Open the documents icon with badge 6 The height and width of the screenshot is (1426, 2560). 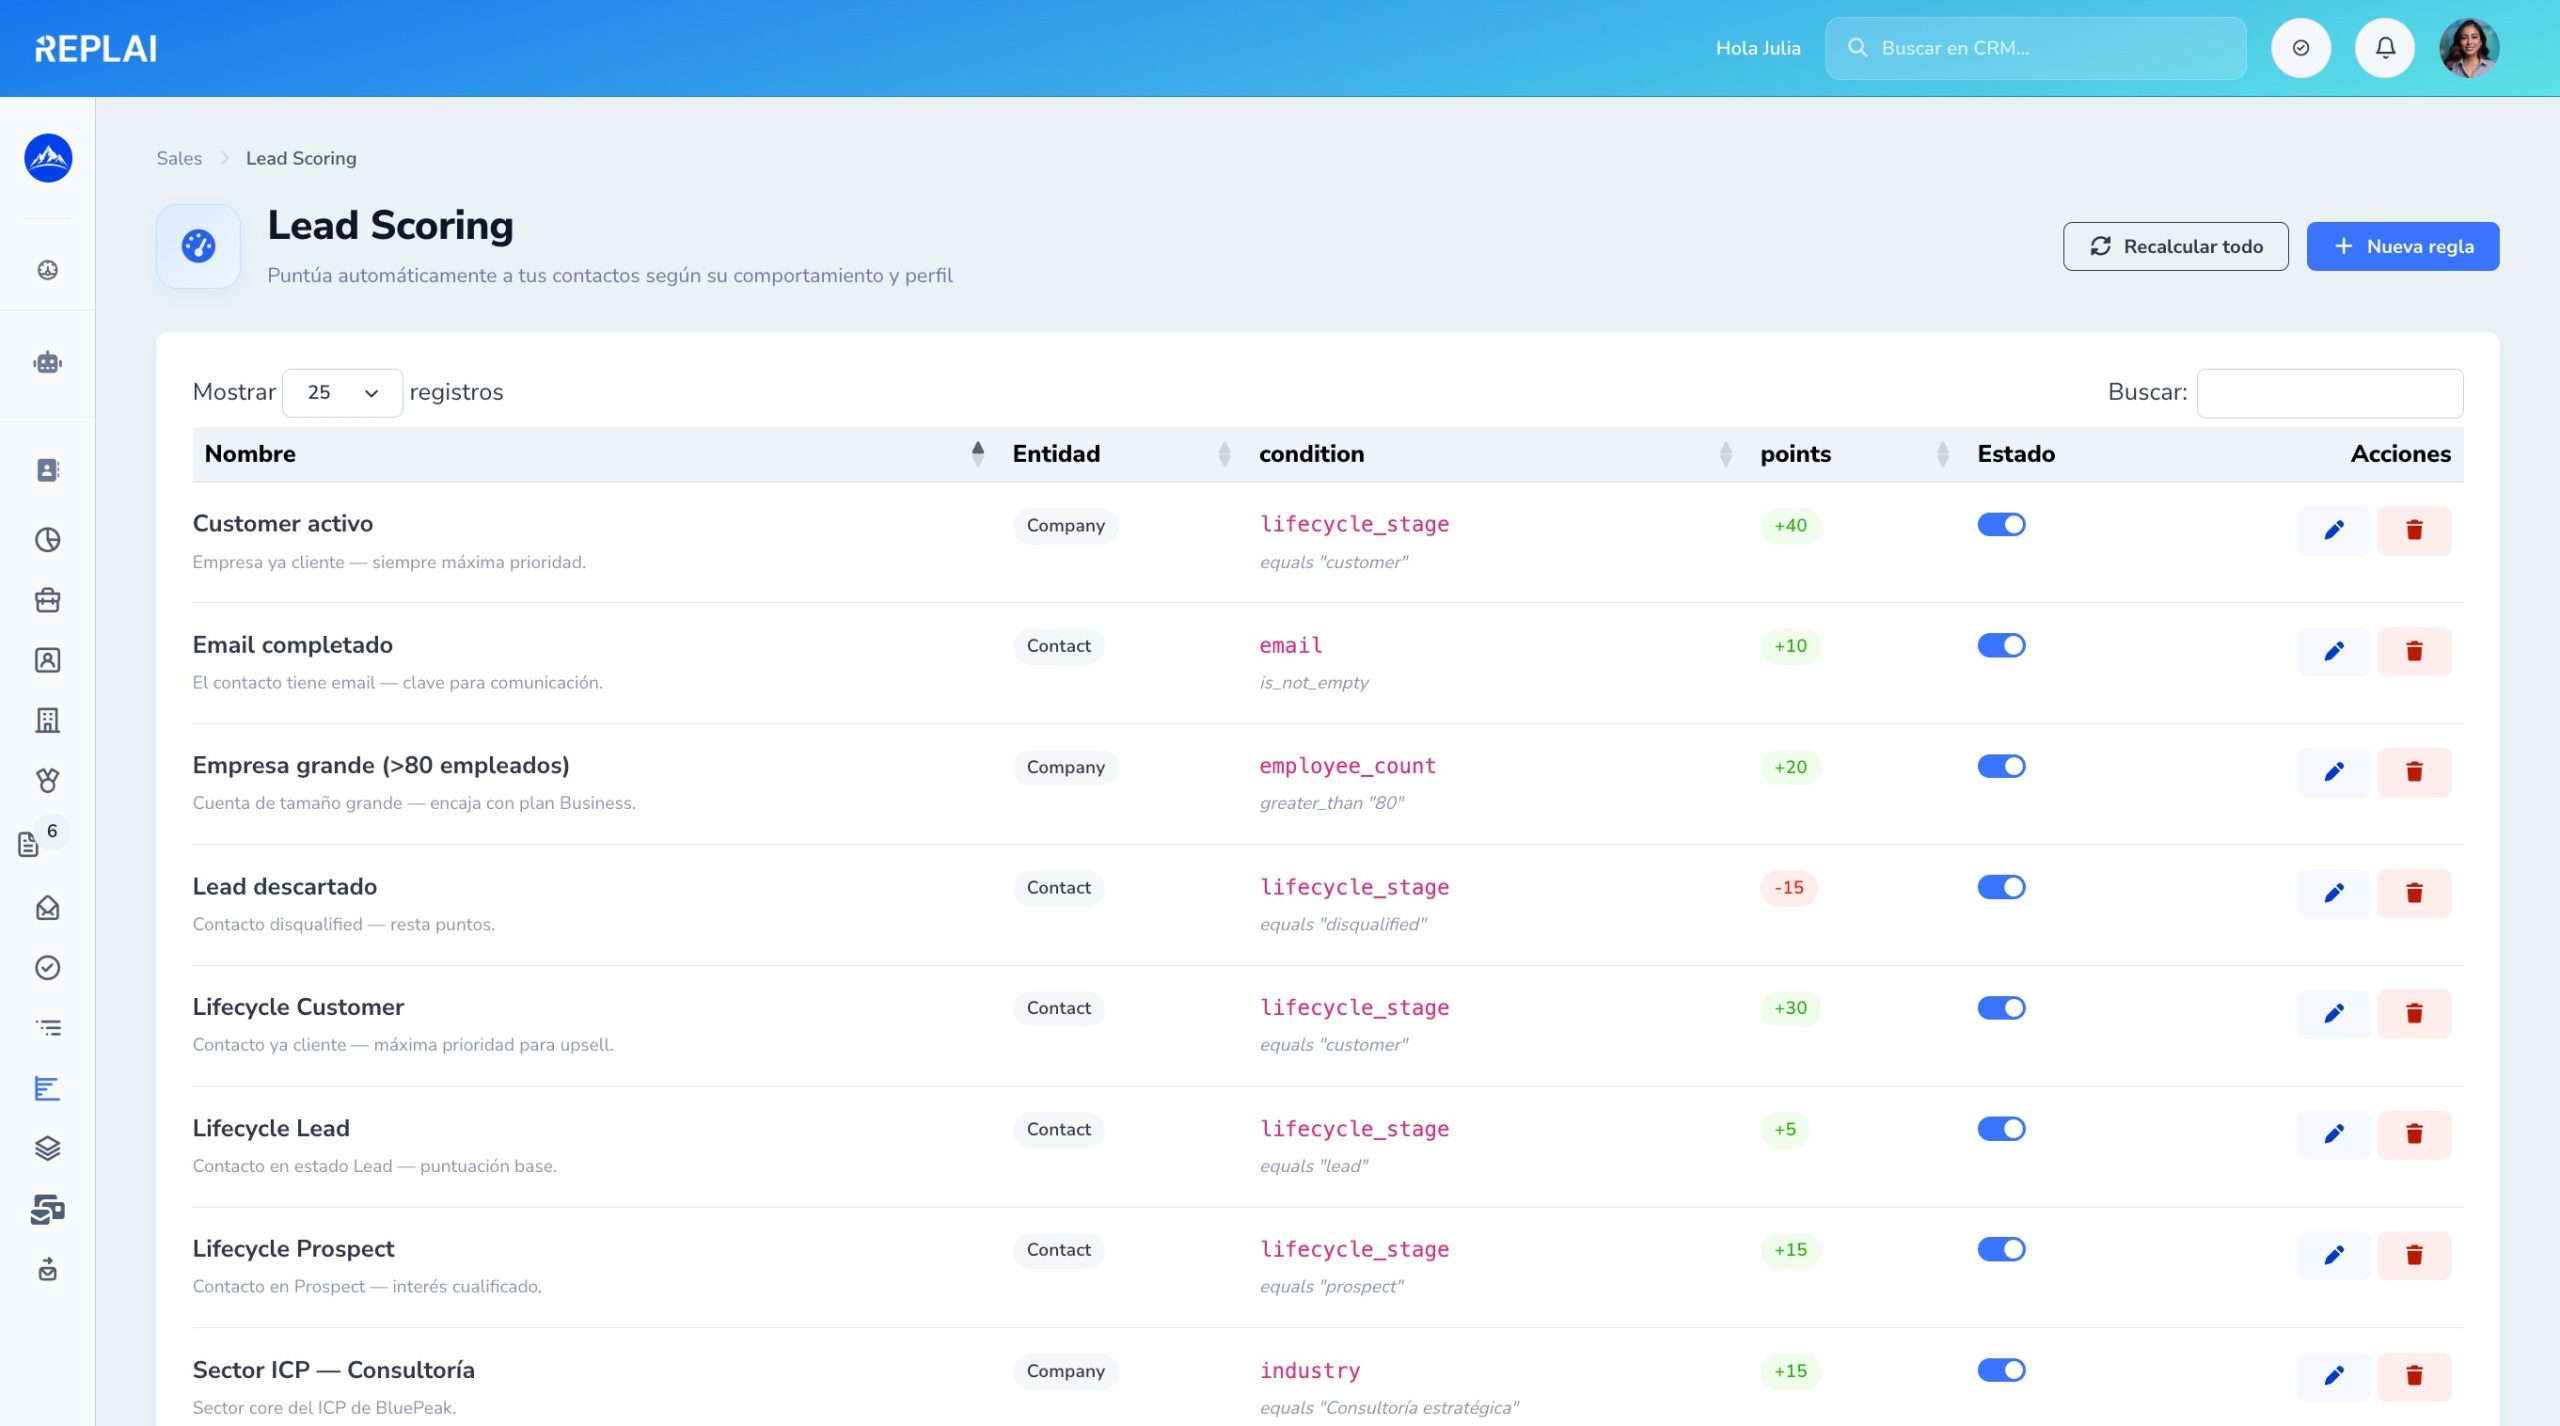point(30,844)
